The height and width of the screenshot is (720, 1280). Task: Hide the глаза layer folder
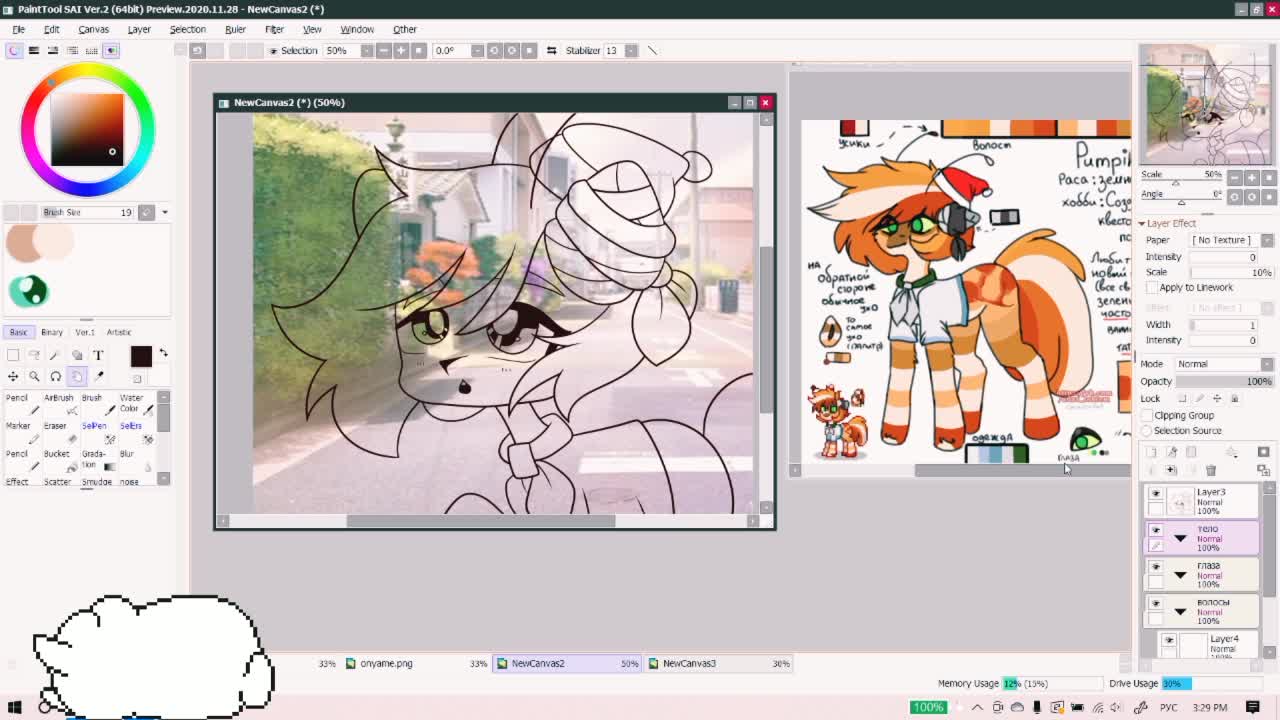pos(1155,567)
